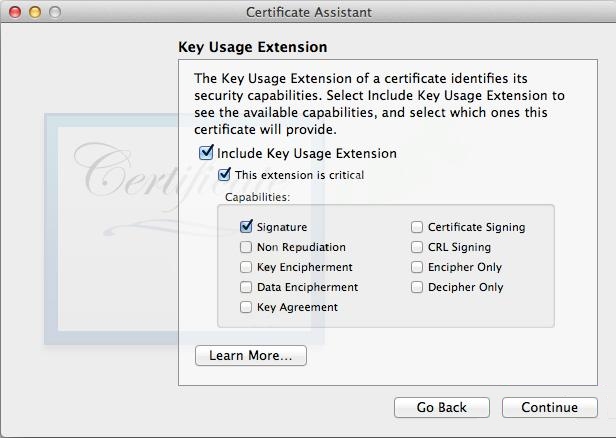The image size is (616, 438).
Task: Minimize the window with yellow button
Action: (x=35, y=12)
